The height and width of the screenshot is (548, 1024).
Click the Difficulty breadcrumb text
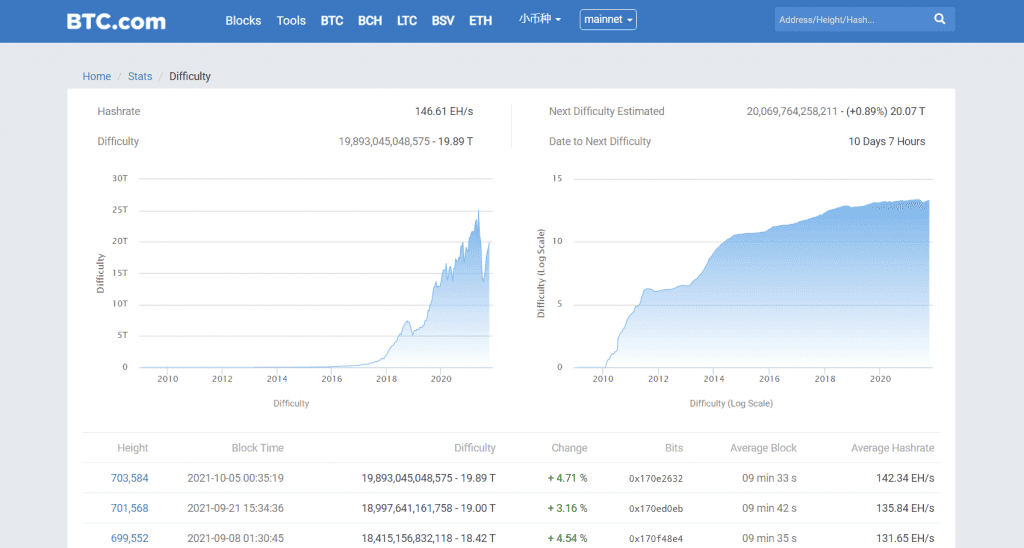(x=190, y=76)
